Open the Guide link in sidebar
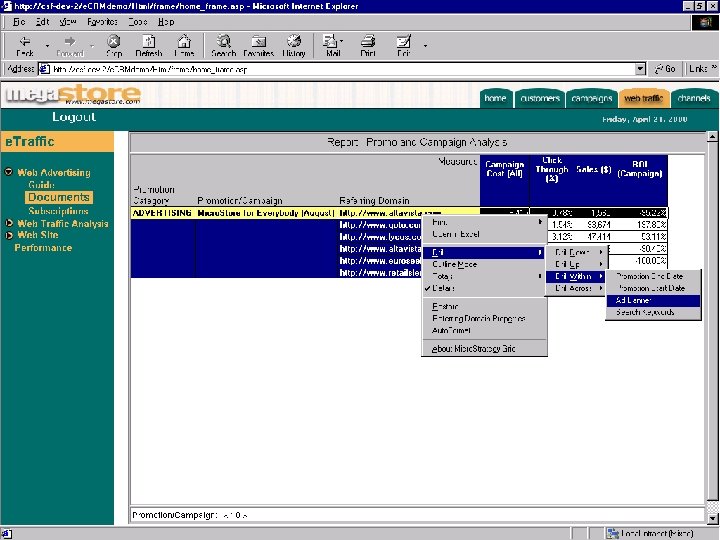The width and height of the screenshot is (720, 540). [41, 185]
